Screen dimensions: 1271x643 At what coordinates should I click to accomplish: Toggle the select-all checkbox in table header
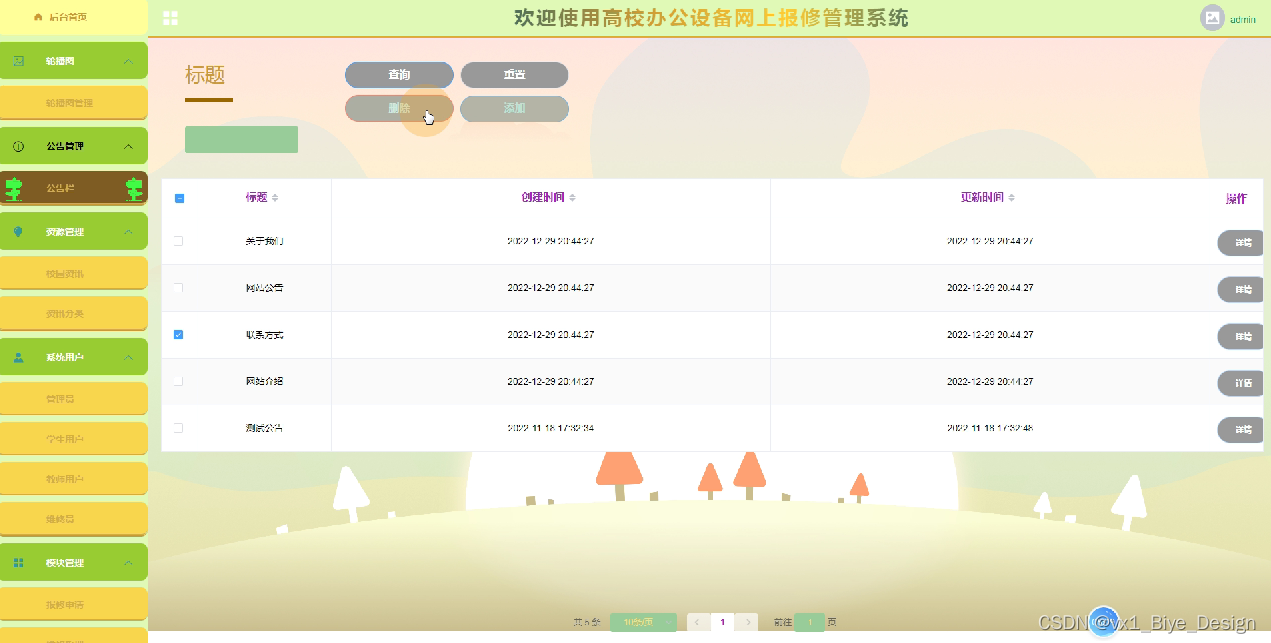point(179,198)
